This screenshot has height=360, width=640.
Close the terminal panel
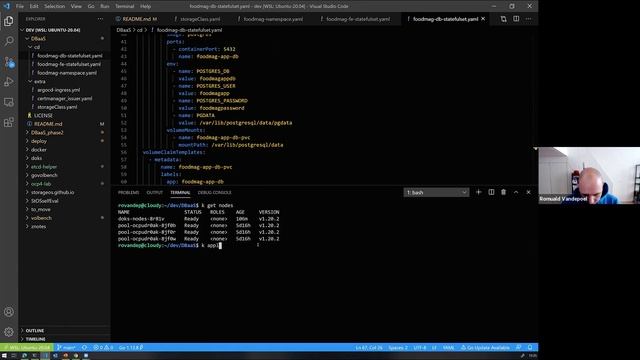click(x=528, y=192)
